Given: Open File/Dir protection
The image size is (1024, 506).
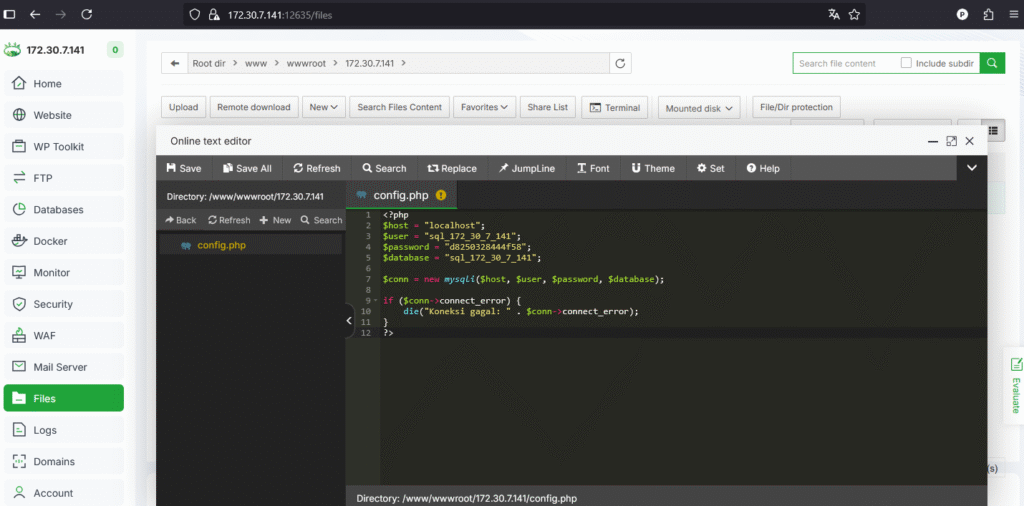Looking at the screenshot, I should pyautogui.click(x=796, y=107).
